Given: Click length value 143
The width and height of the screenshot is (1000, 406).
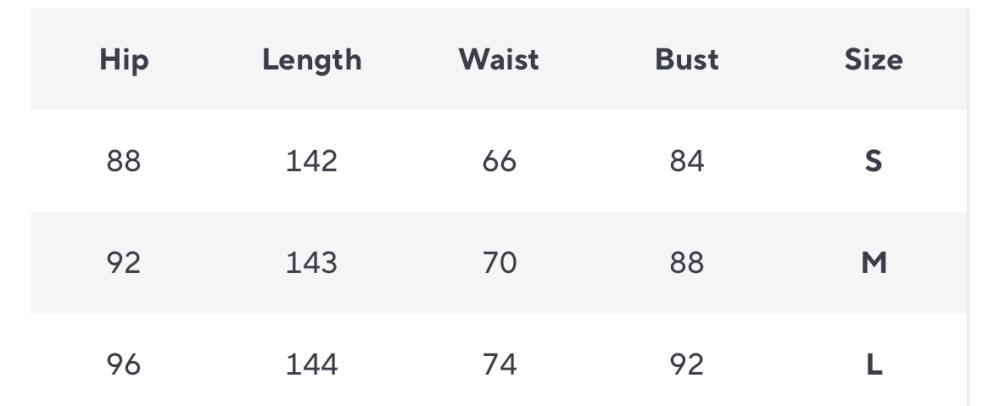Looking at the screenshot, I should tap(312, 263).
